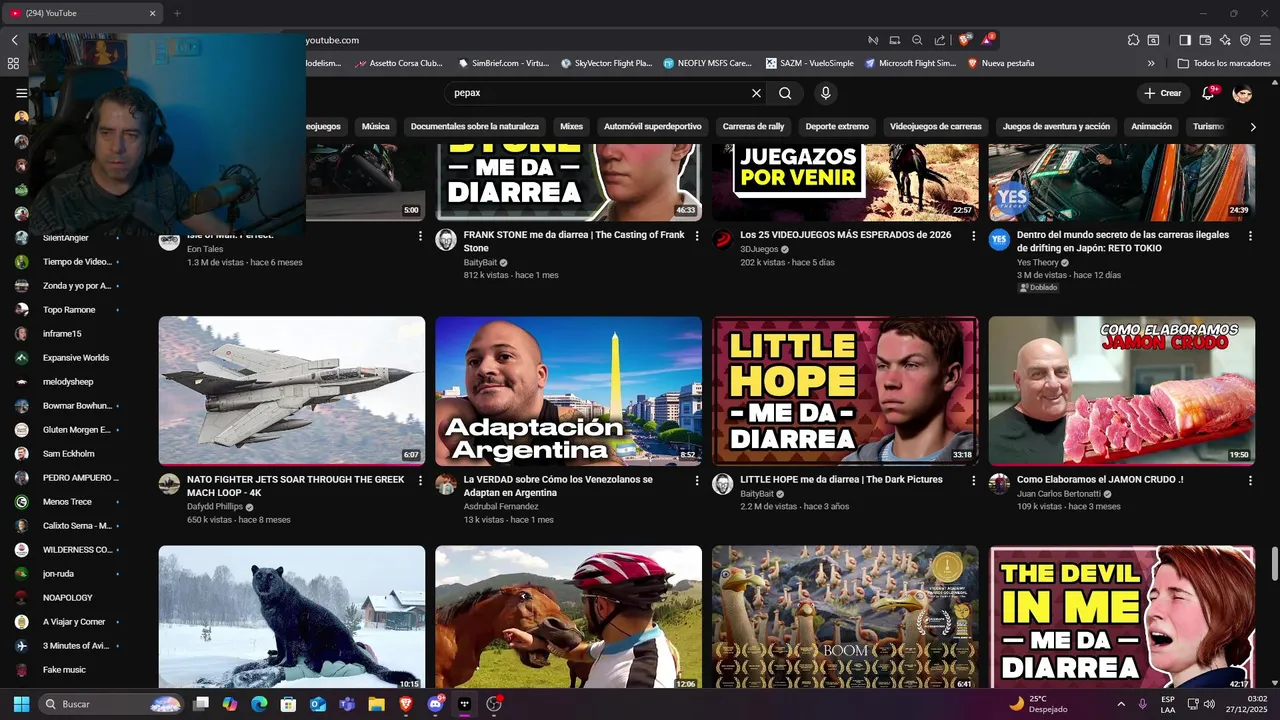Select Documentales sobre la naturaleza chip

[x=475, y=127]
